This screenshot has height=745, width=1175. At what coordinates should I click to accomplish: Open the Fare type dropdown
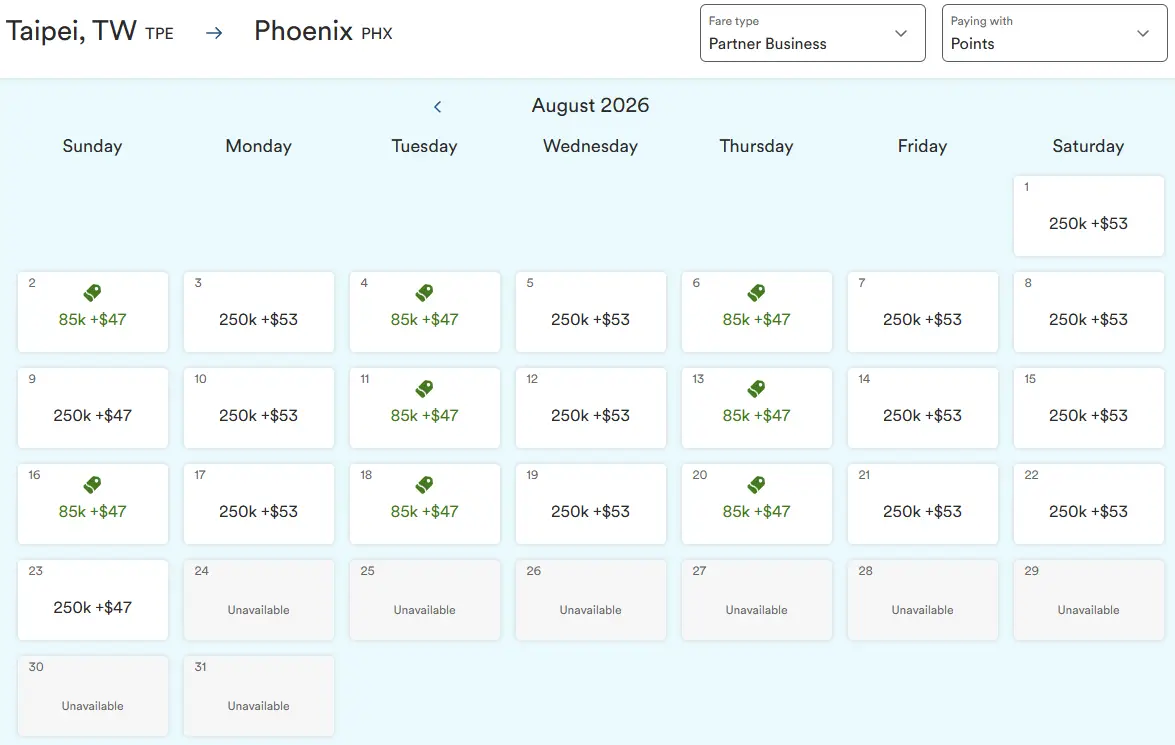[812, 34]
